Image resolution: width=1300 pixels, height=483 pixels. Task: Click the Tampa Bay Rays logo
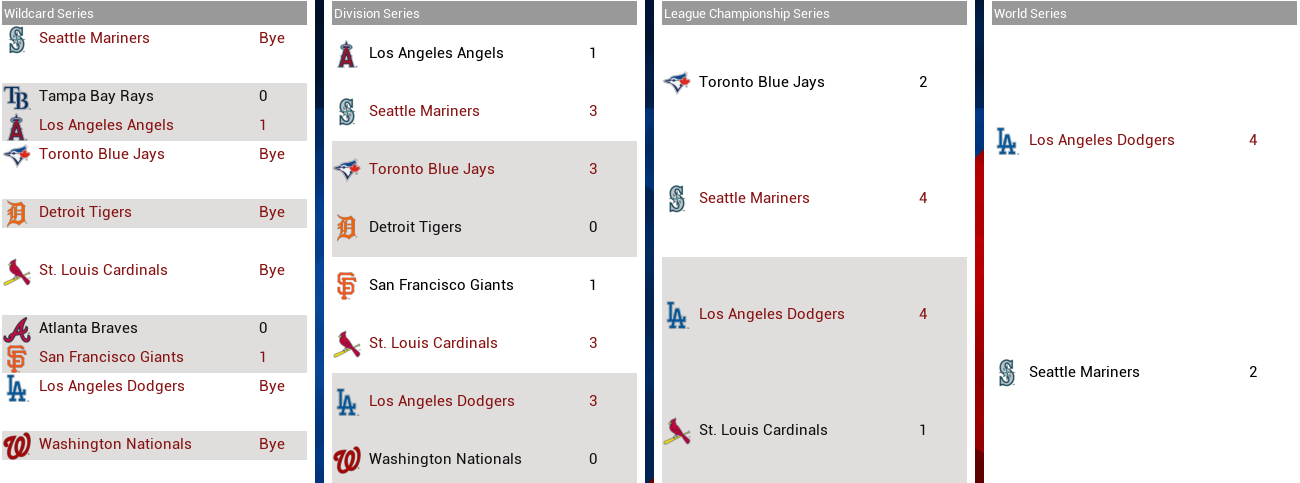16,97
